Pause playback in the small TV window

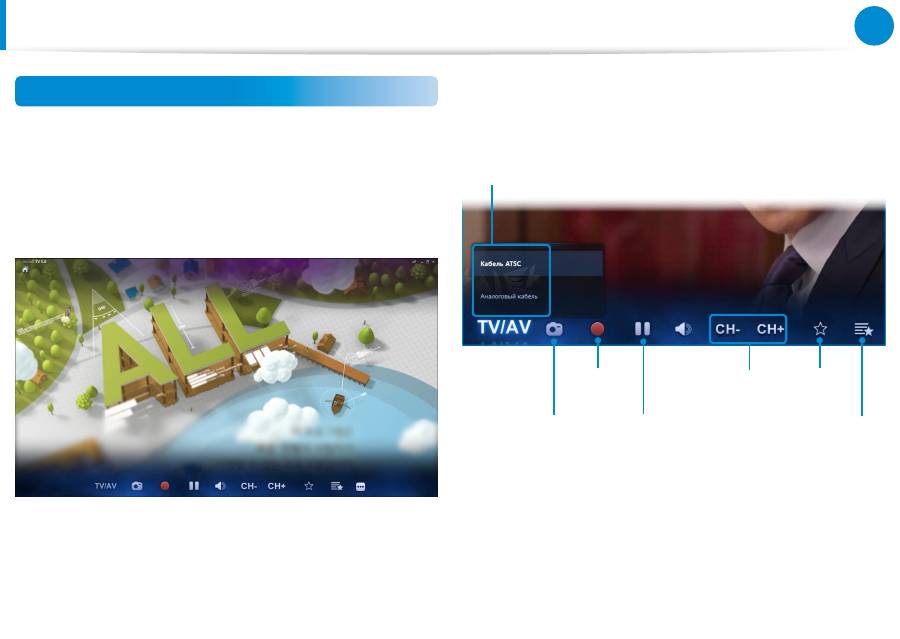click(194, 486)
